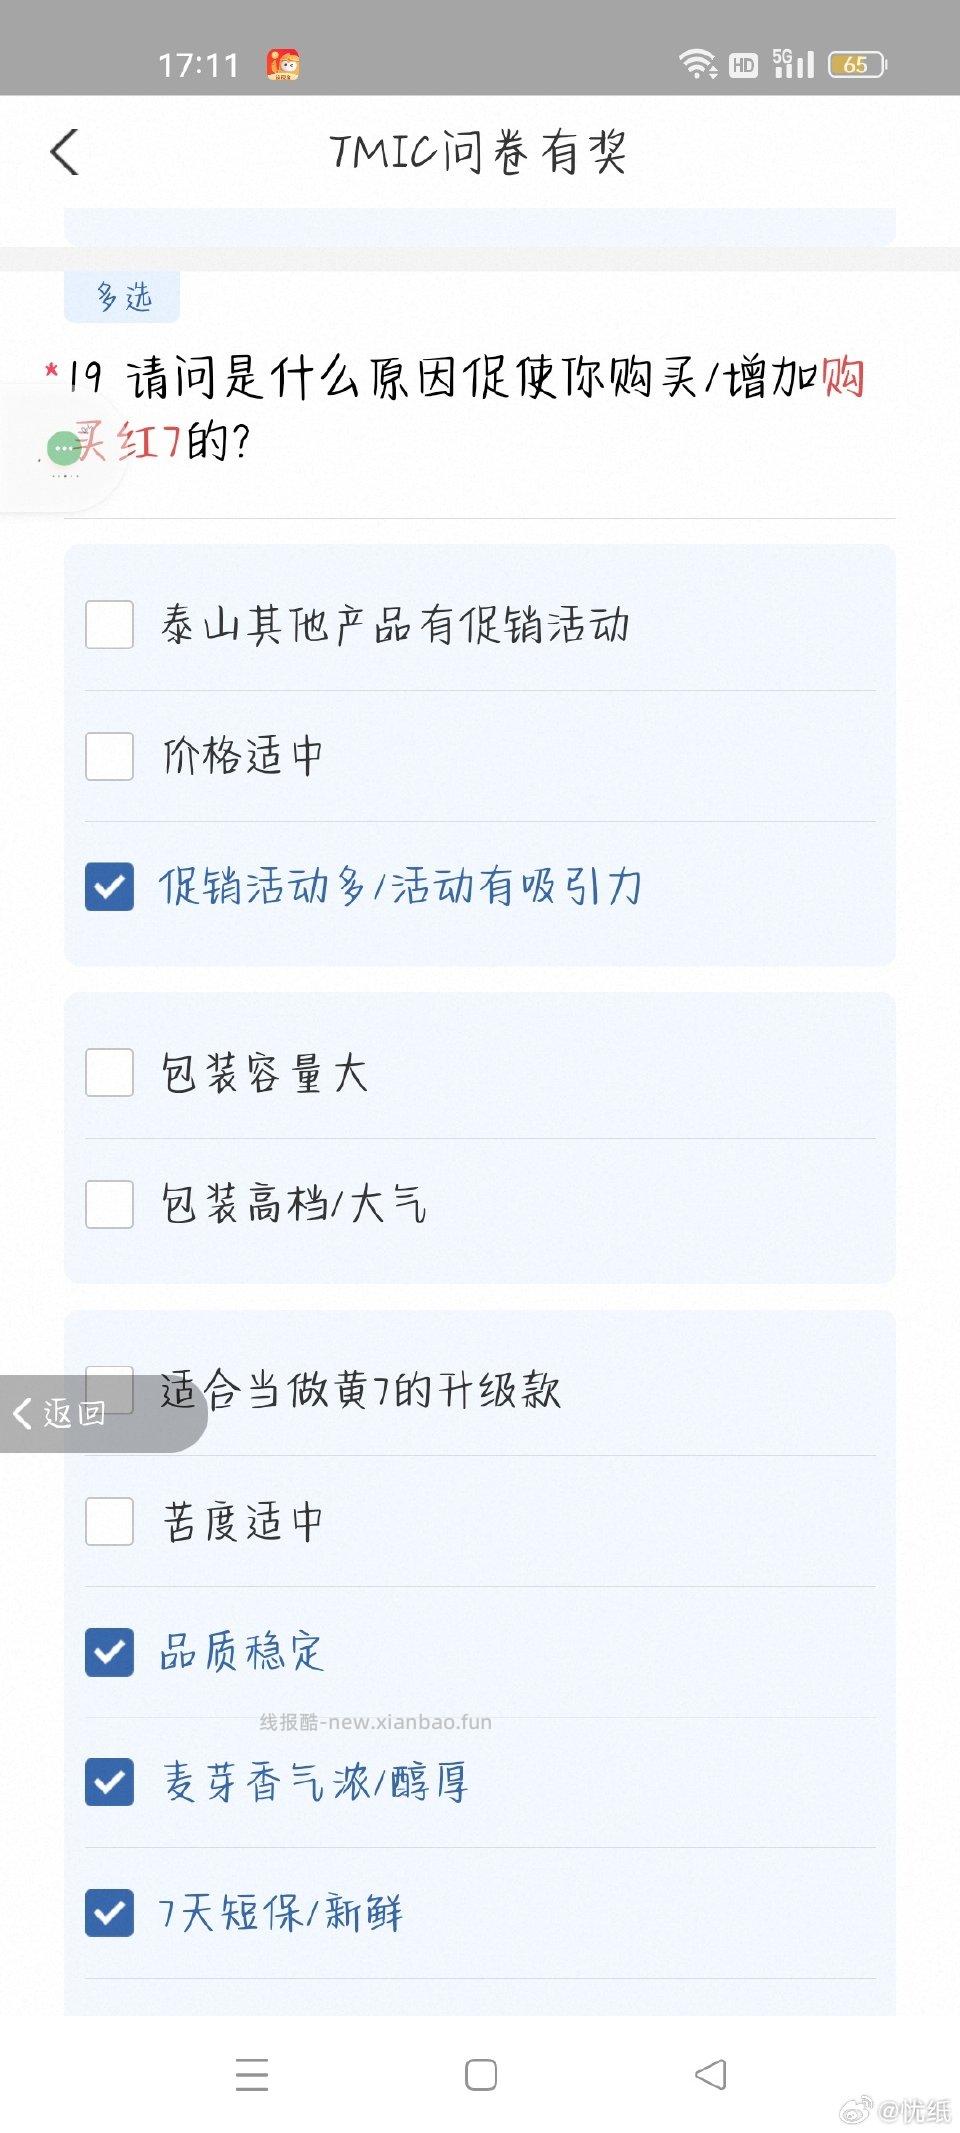
Task: Select the 苦度适中 checkbox
Action: [x=109, y=1522]
